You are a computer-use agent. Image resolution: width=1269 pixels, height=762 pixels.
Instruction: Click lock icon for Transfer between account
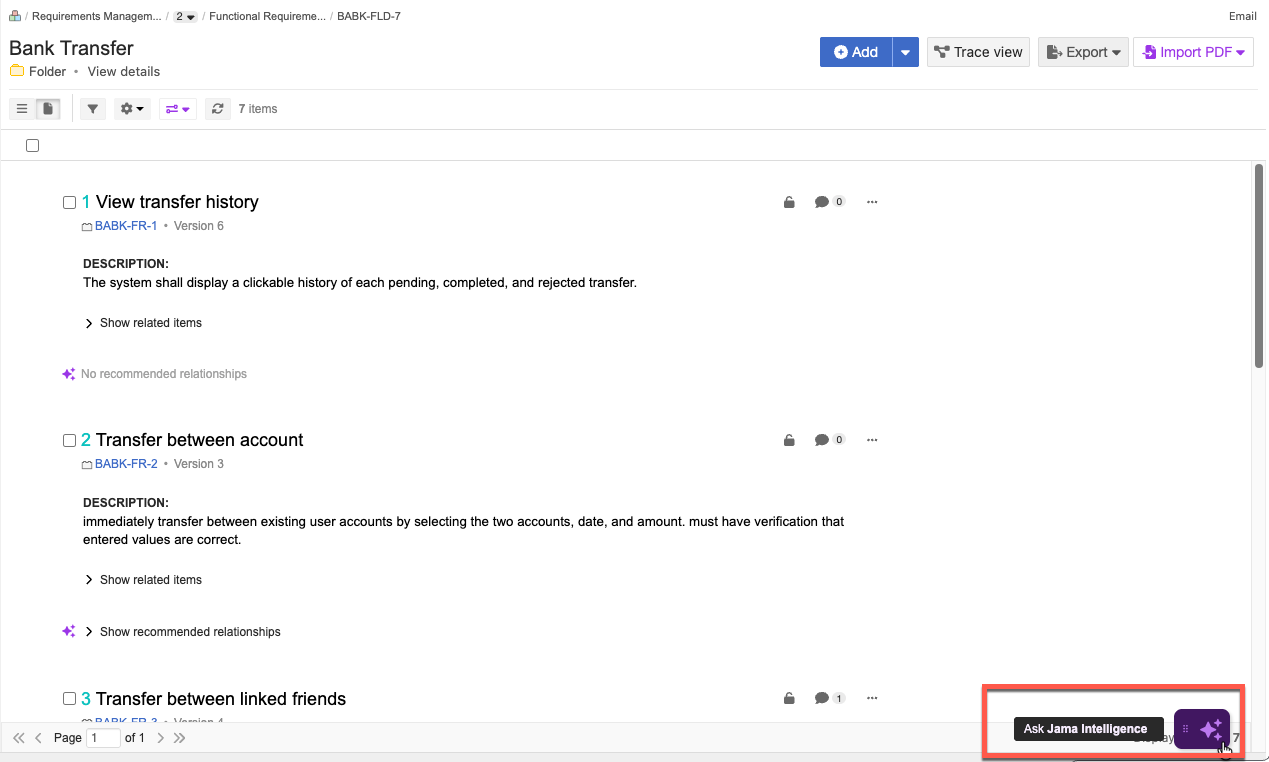[789, 440]
